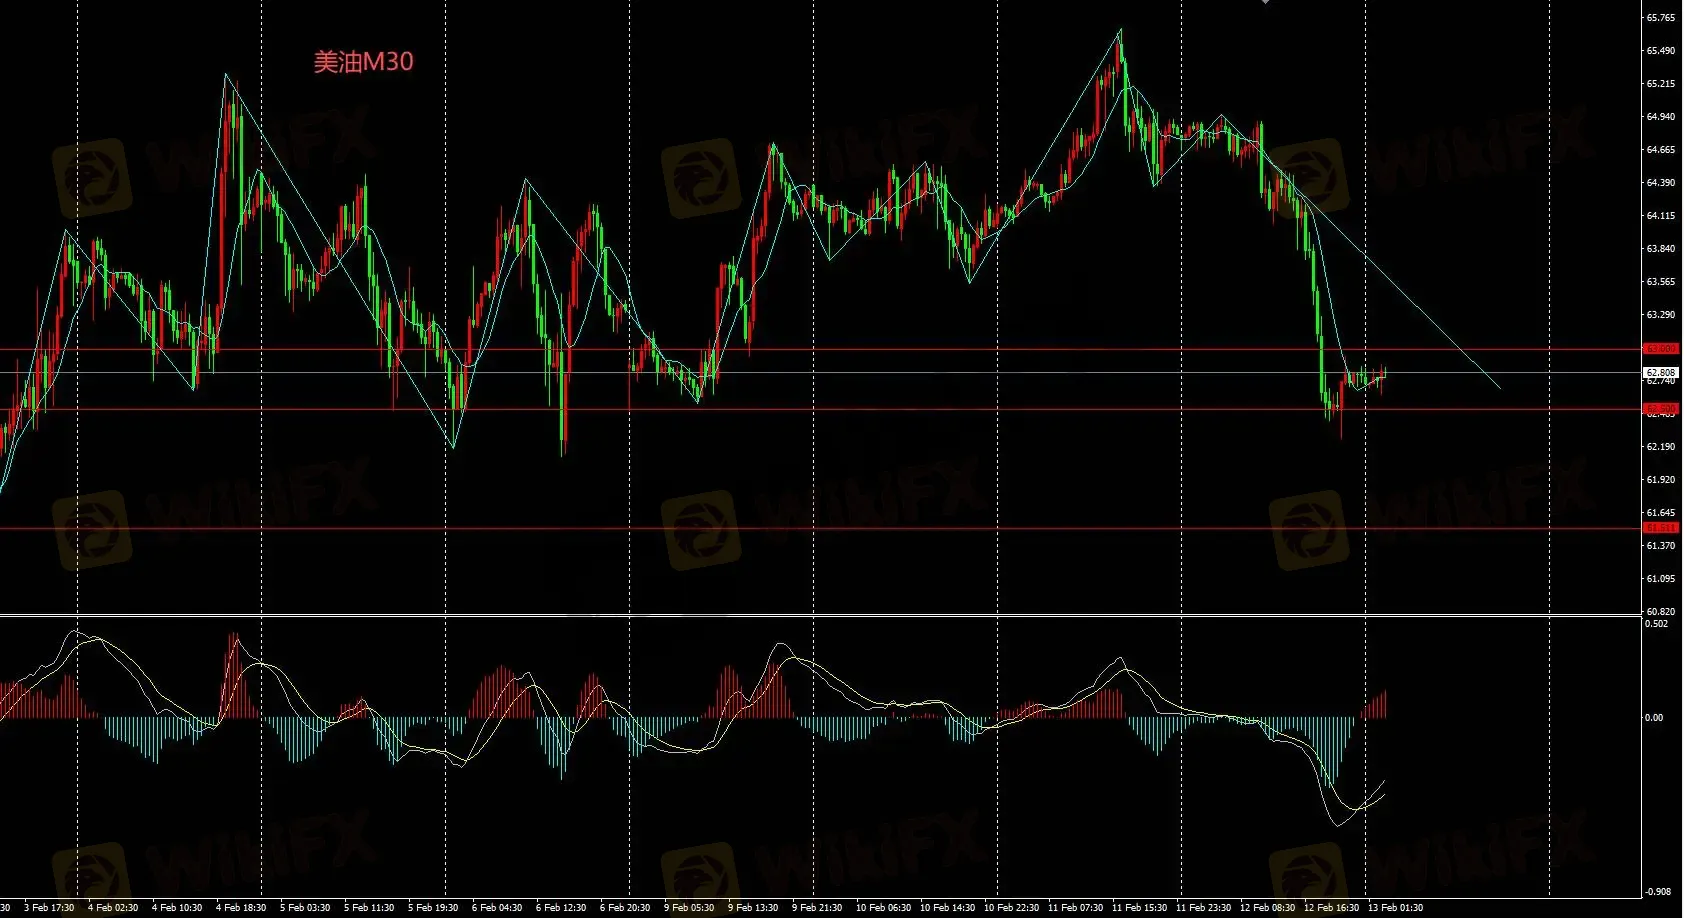Click the 65.215 price axis label

(1661, 84)
